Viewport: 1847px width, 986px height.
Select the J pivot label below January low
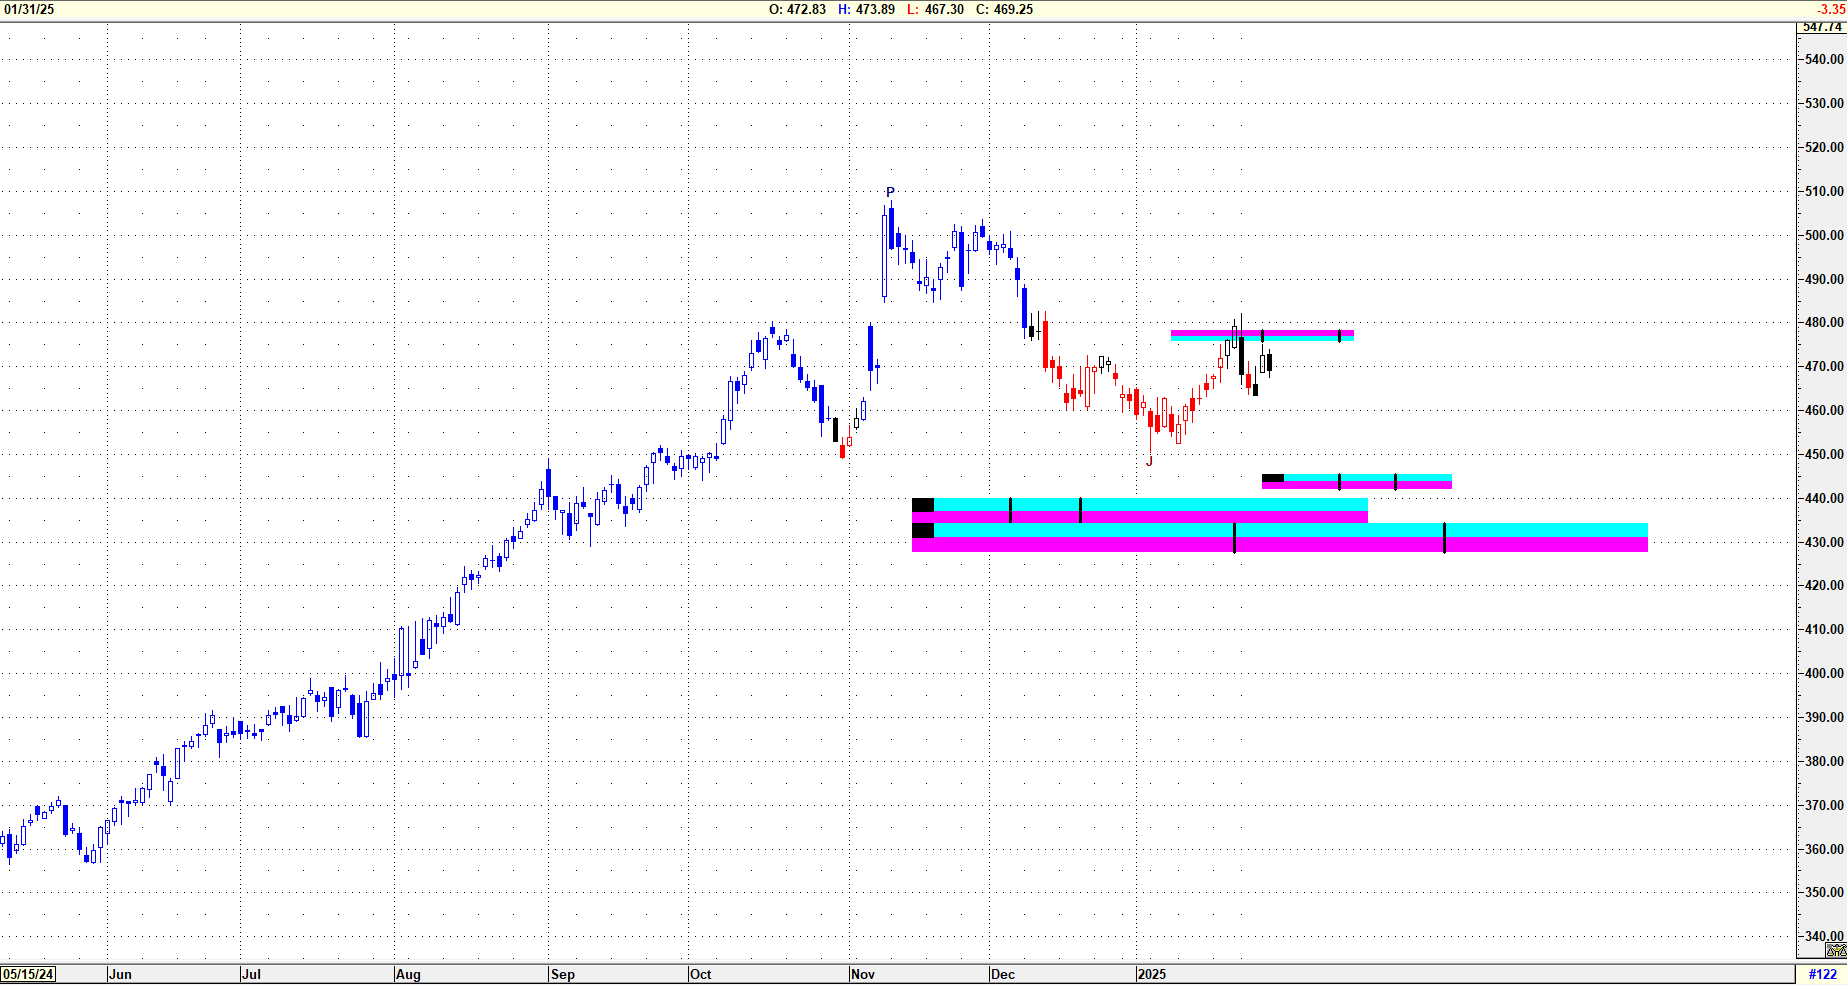[x=1149, y=461]
